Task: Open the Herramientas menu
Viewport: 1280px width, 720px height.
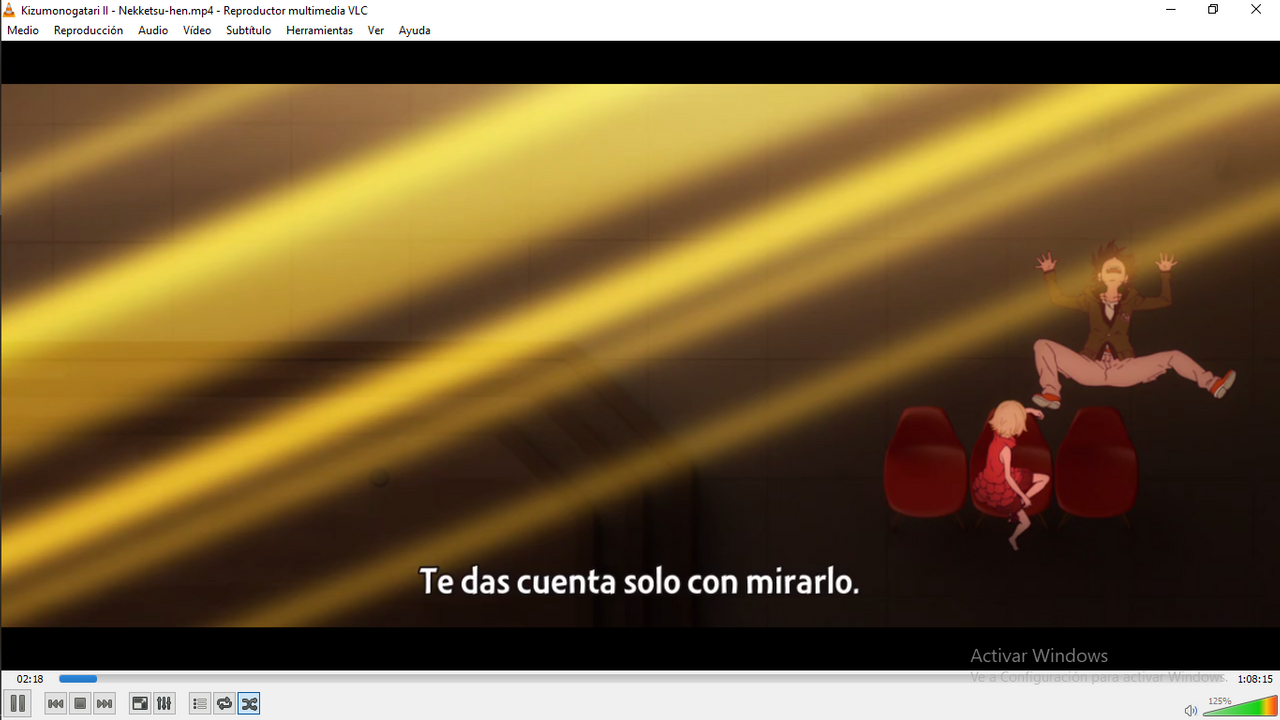Action: (319, 30)
